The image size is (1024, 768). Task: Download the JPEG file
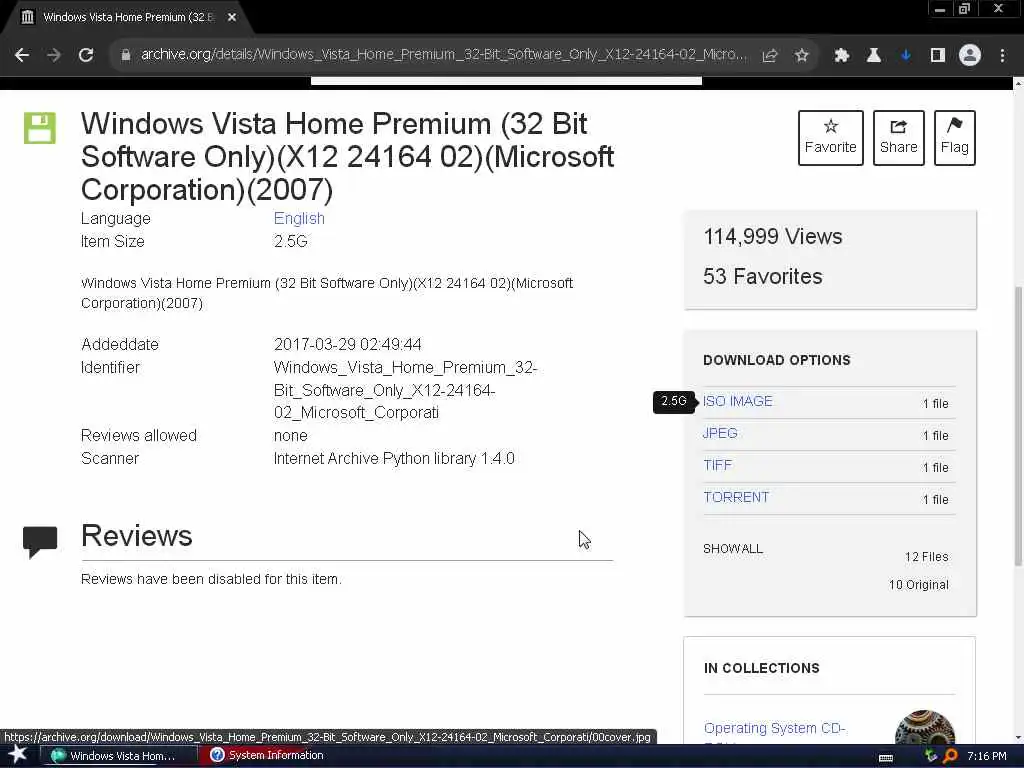(720, 433)
